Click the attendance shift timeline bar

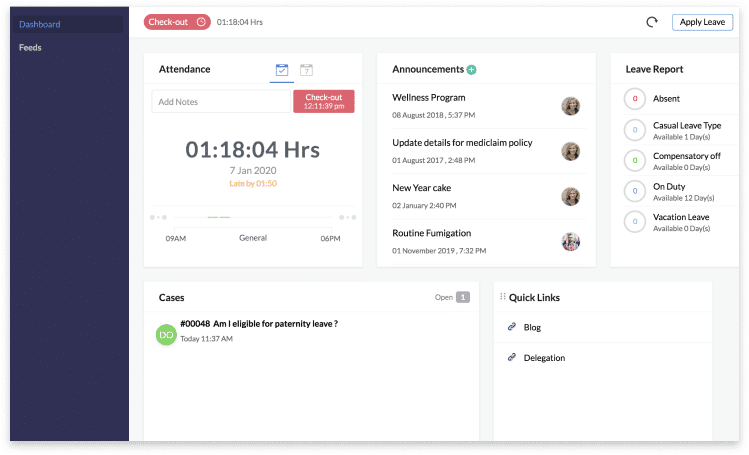[253, 217]
